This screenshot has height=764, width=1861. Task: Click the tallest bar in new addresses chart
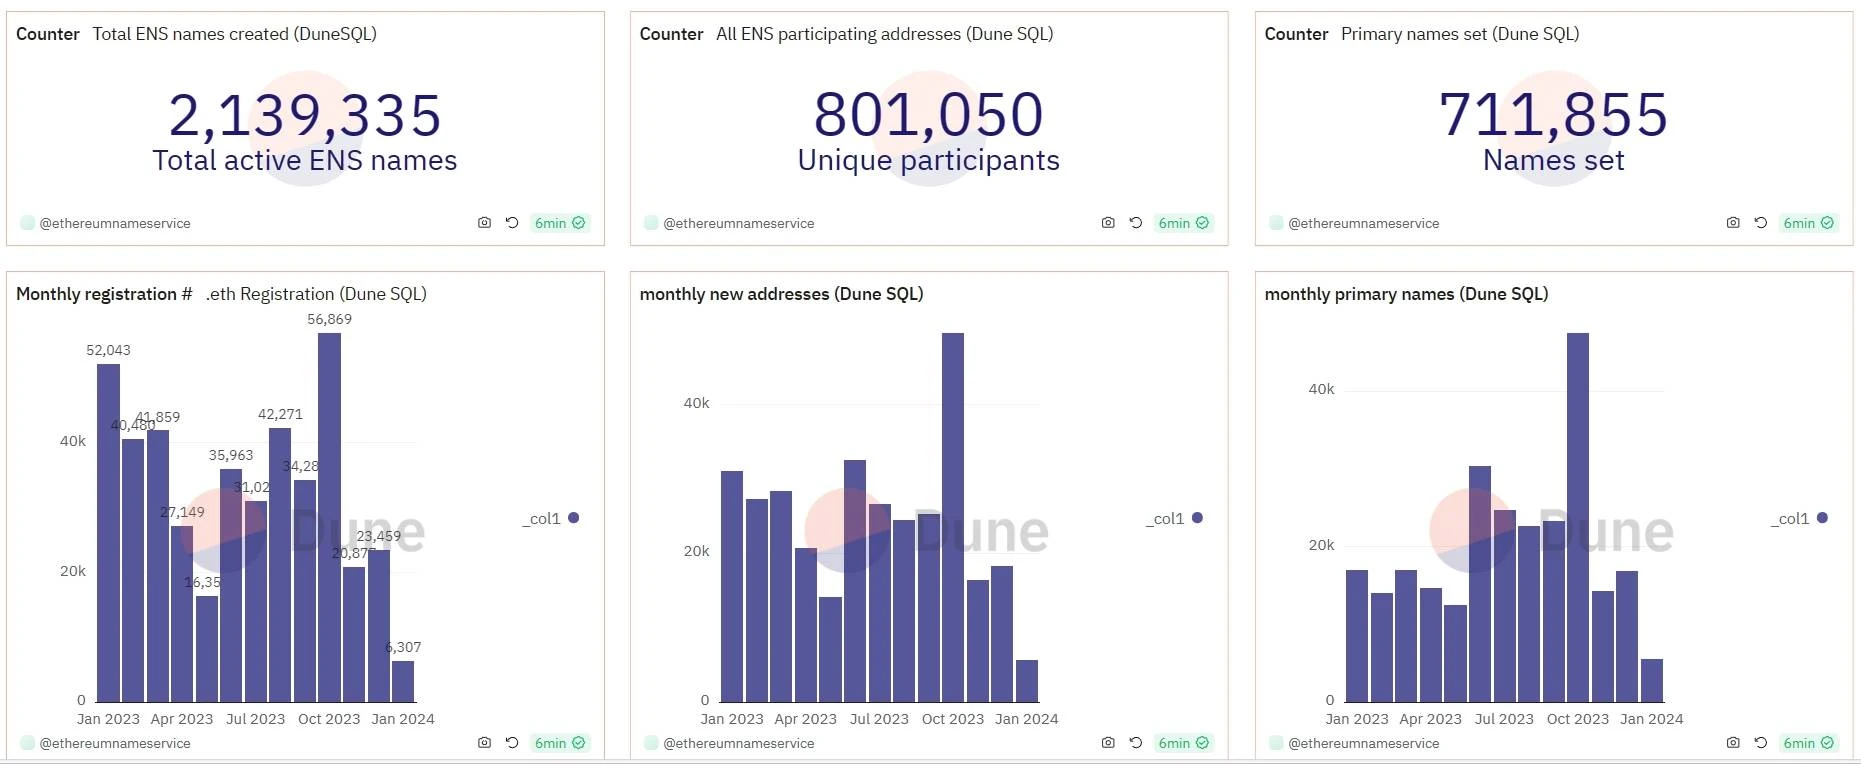[953, 517]
